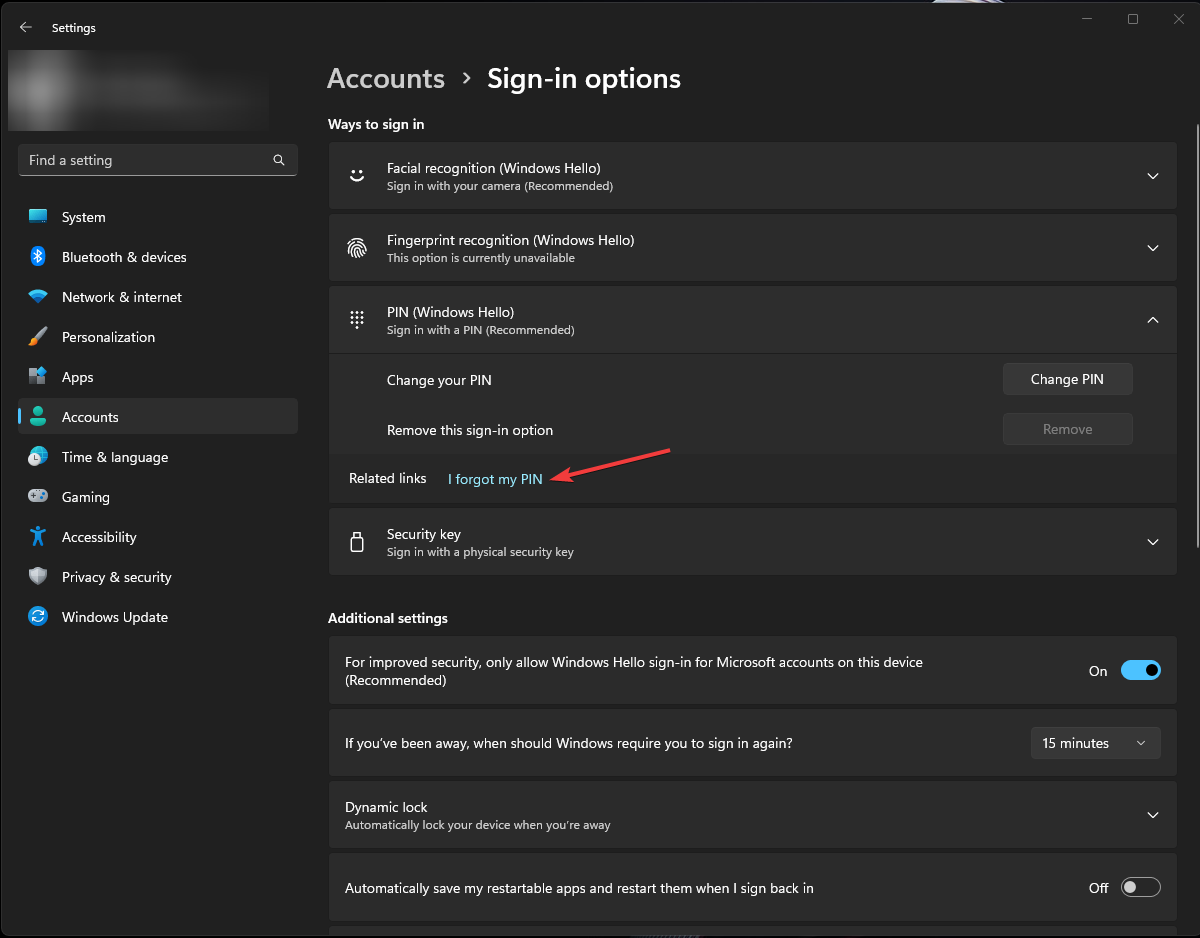
Task: Go to Time & language settings
Action: (x=115, y=457)
